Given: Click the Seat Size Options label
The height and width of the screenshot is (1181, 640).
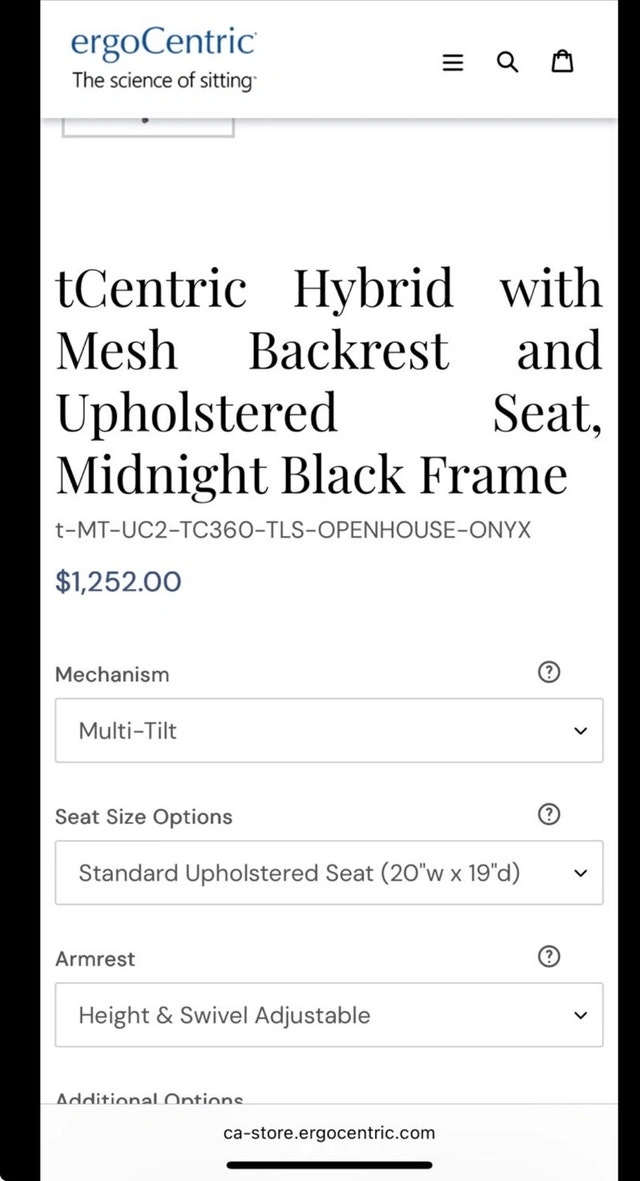Looking at the screenshot, I should (143, 817).
